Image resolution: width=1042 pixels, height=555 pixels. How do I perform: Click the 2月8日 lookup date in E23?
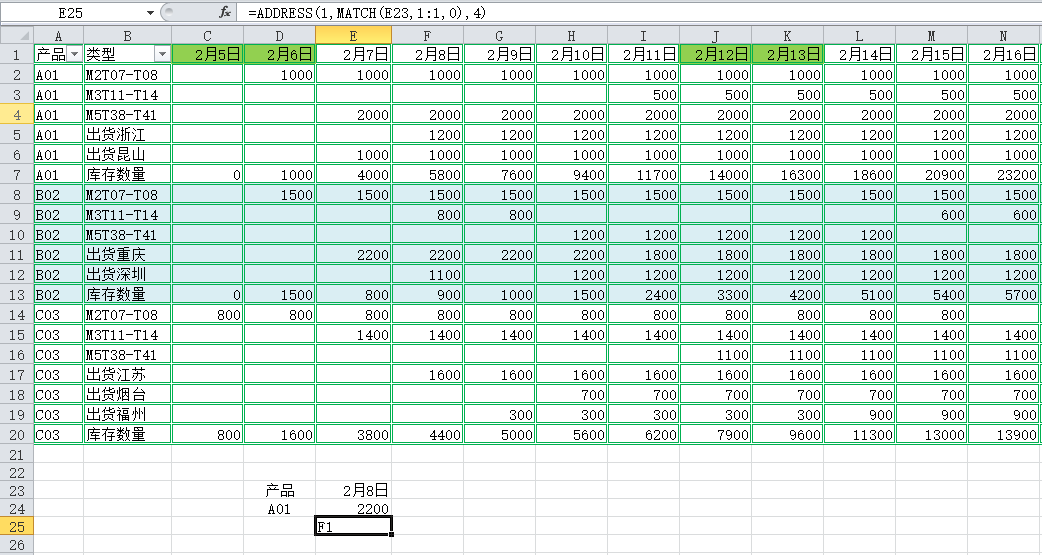tap(354, 491)
